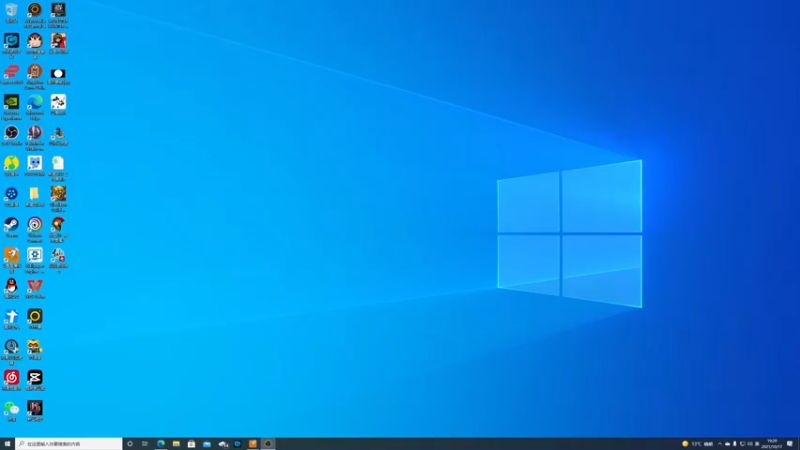Open Mail app from taskbar
Viewport: 800px width, 450px height.
pyautogui.click(x=207, y=444)
